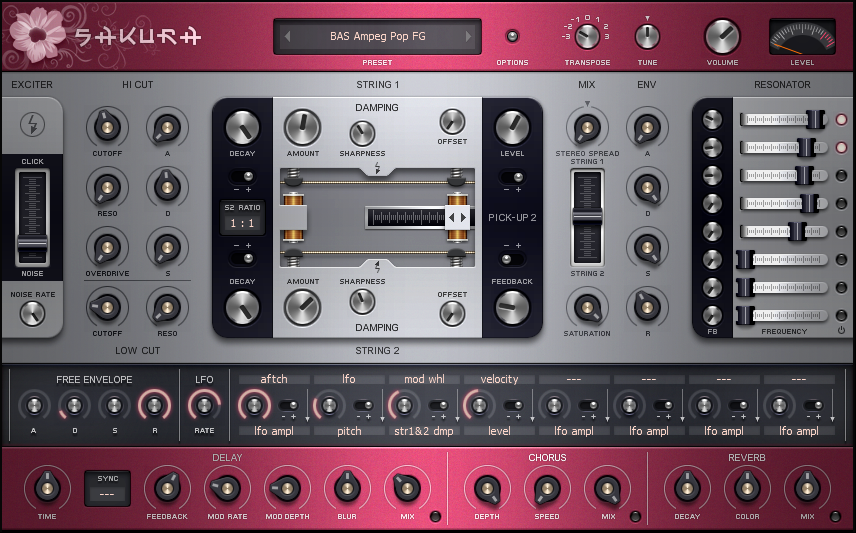Image resolution: width=856 pixels, height=533 pixels.
Task: Click the String 2 exciter position marker
Action: click(x=378, y=266)
